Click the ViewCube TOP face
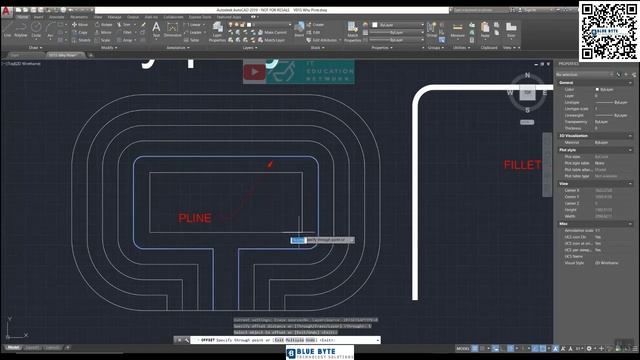The height and width of the screenshot is (360, 640). (527, 93)
